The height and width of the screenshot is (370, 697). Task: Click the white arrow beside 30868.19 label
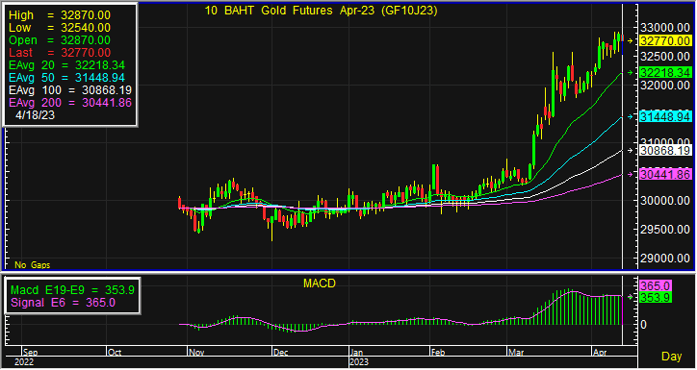[630, 150]
